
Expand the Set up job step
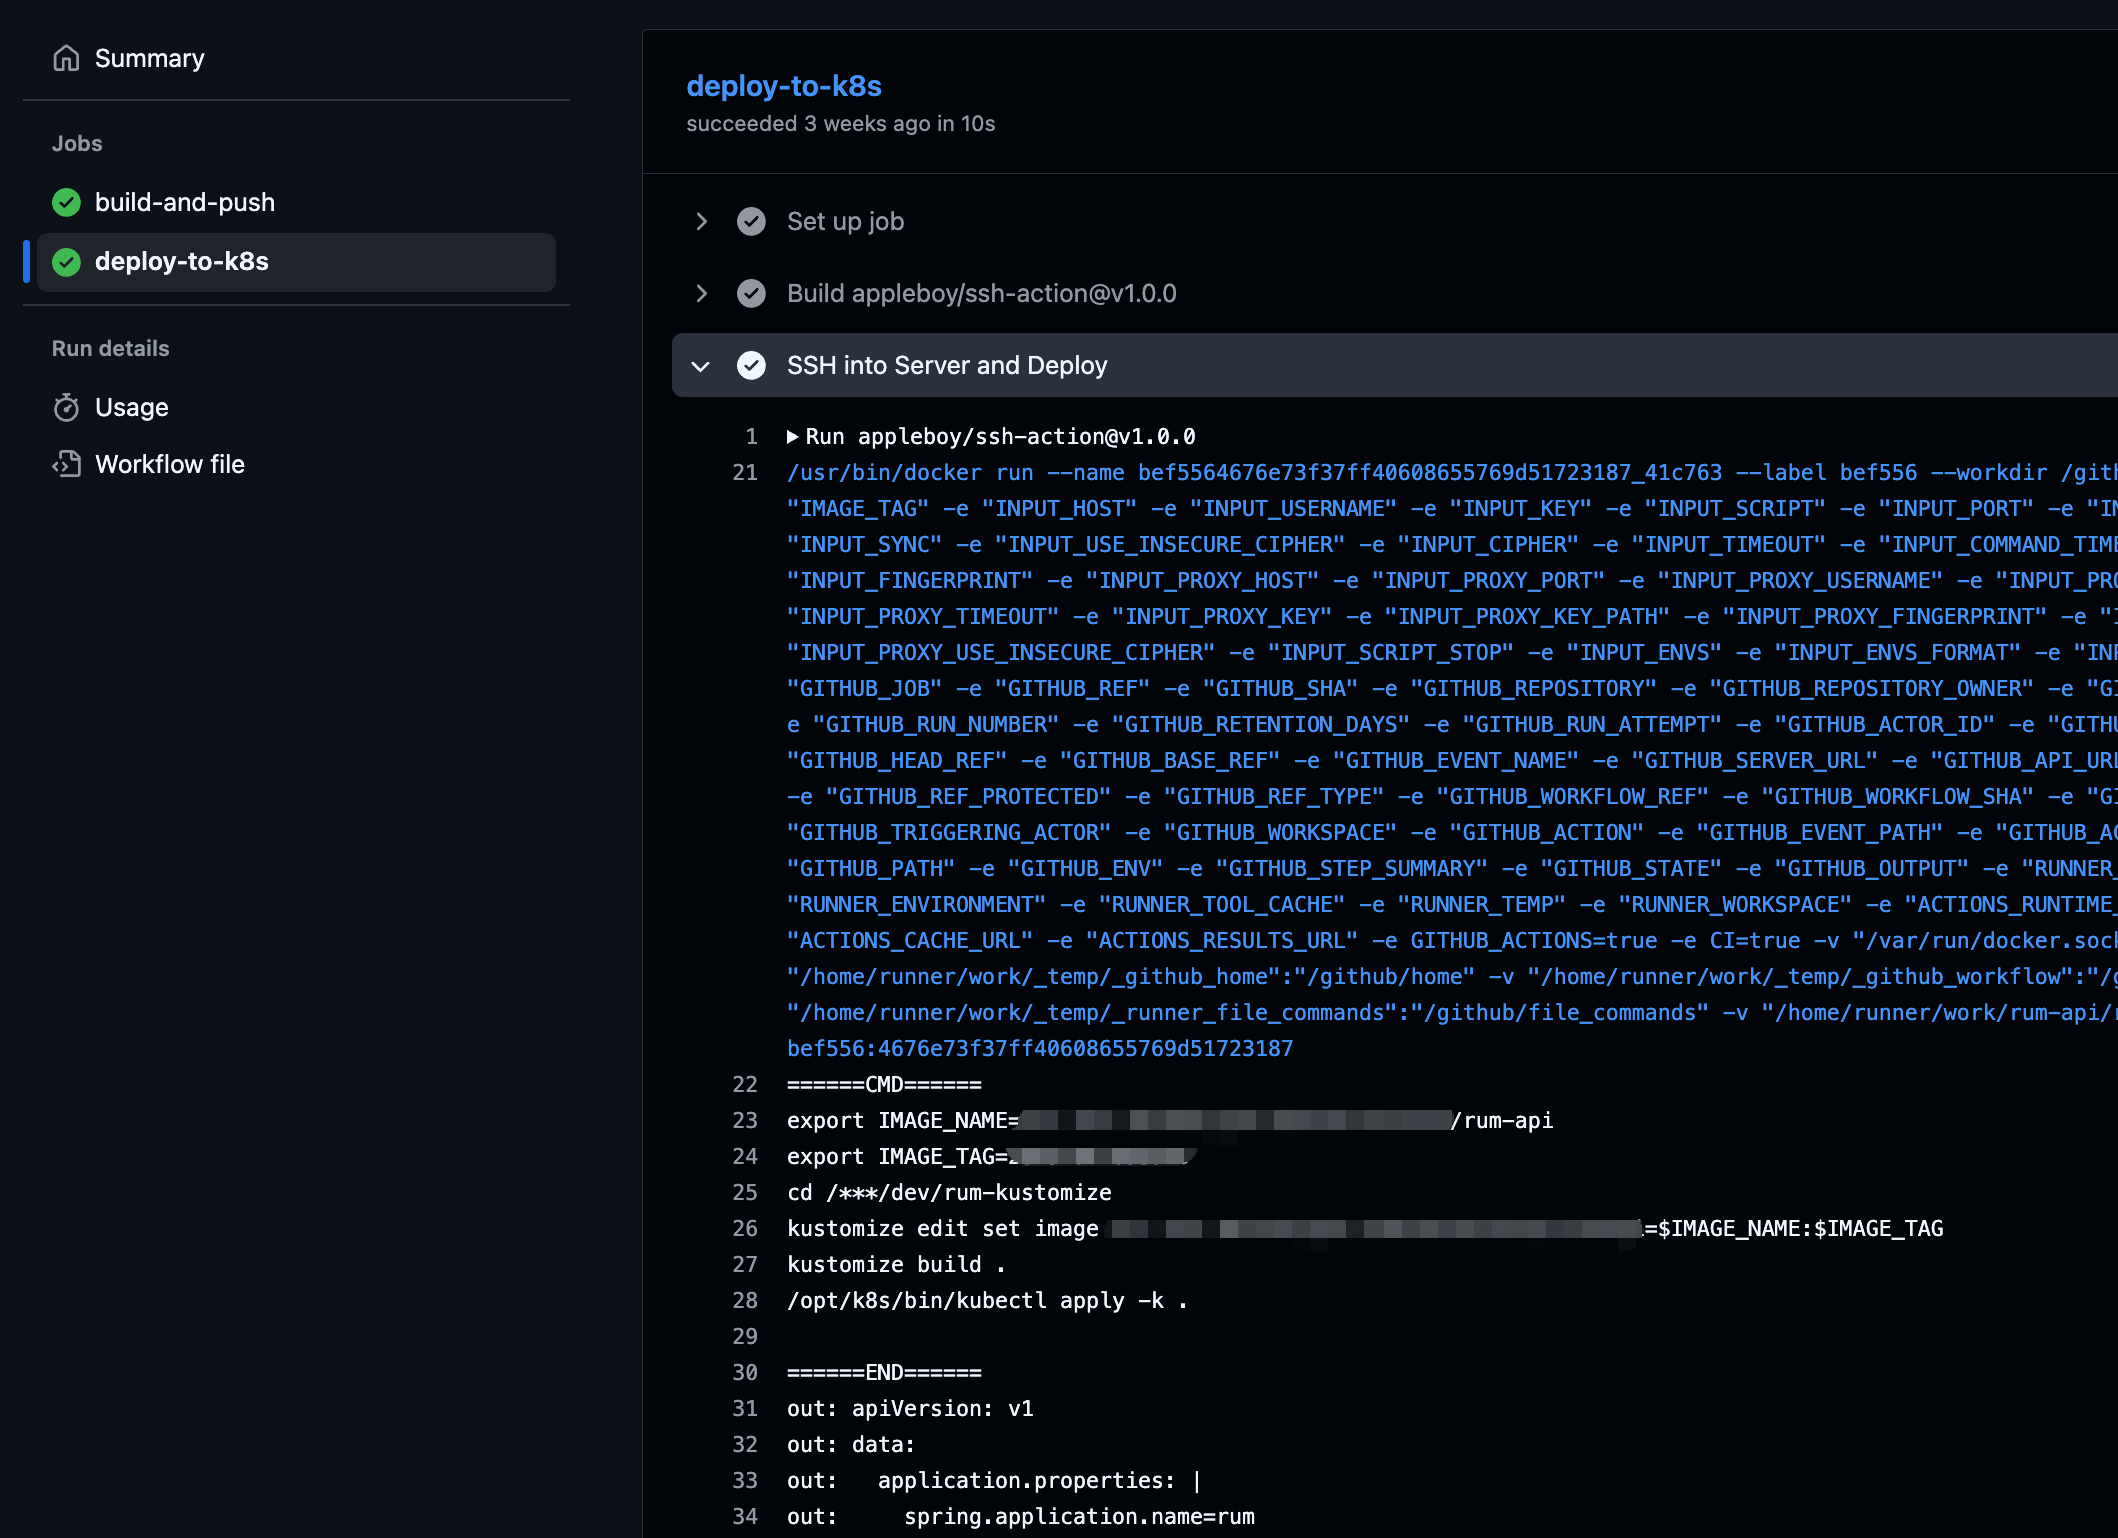(701, 221)
